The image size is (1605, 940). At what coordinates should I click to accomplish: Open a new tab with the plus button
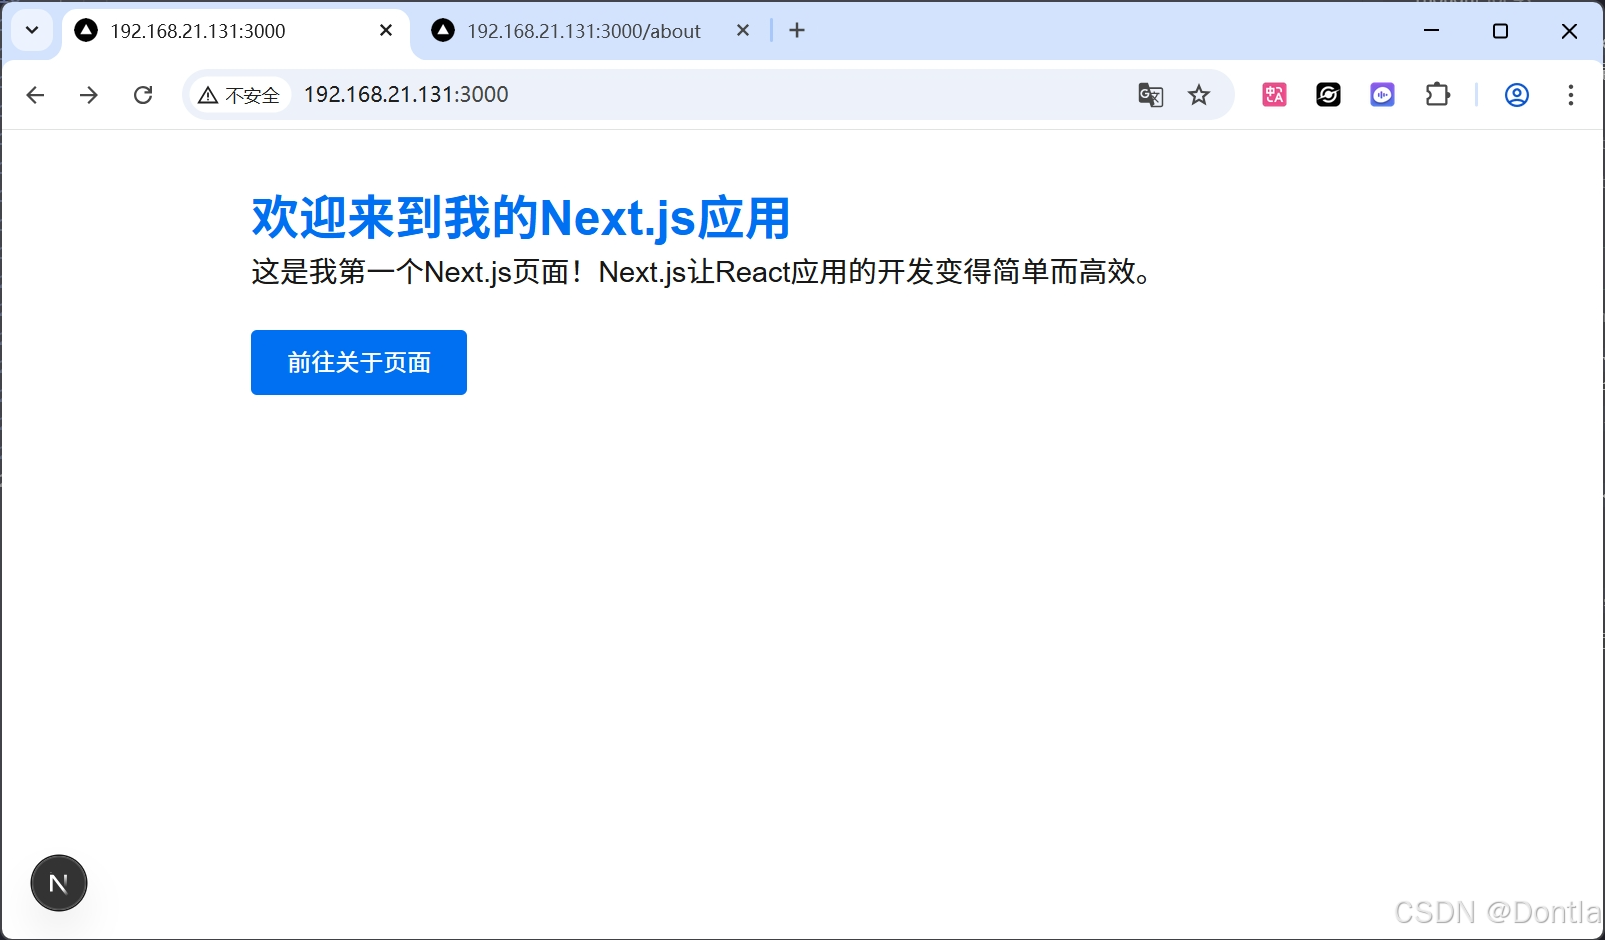pyautogui.click(x=797, y=30)
